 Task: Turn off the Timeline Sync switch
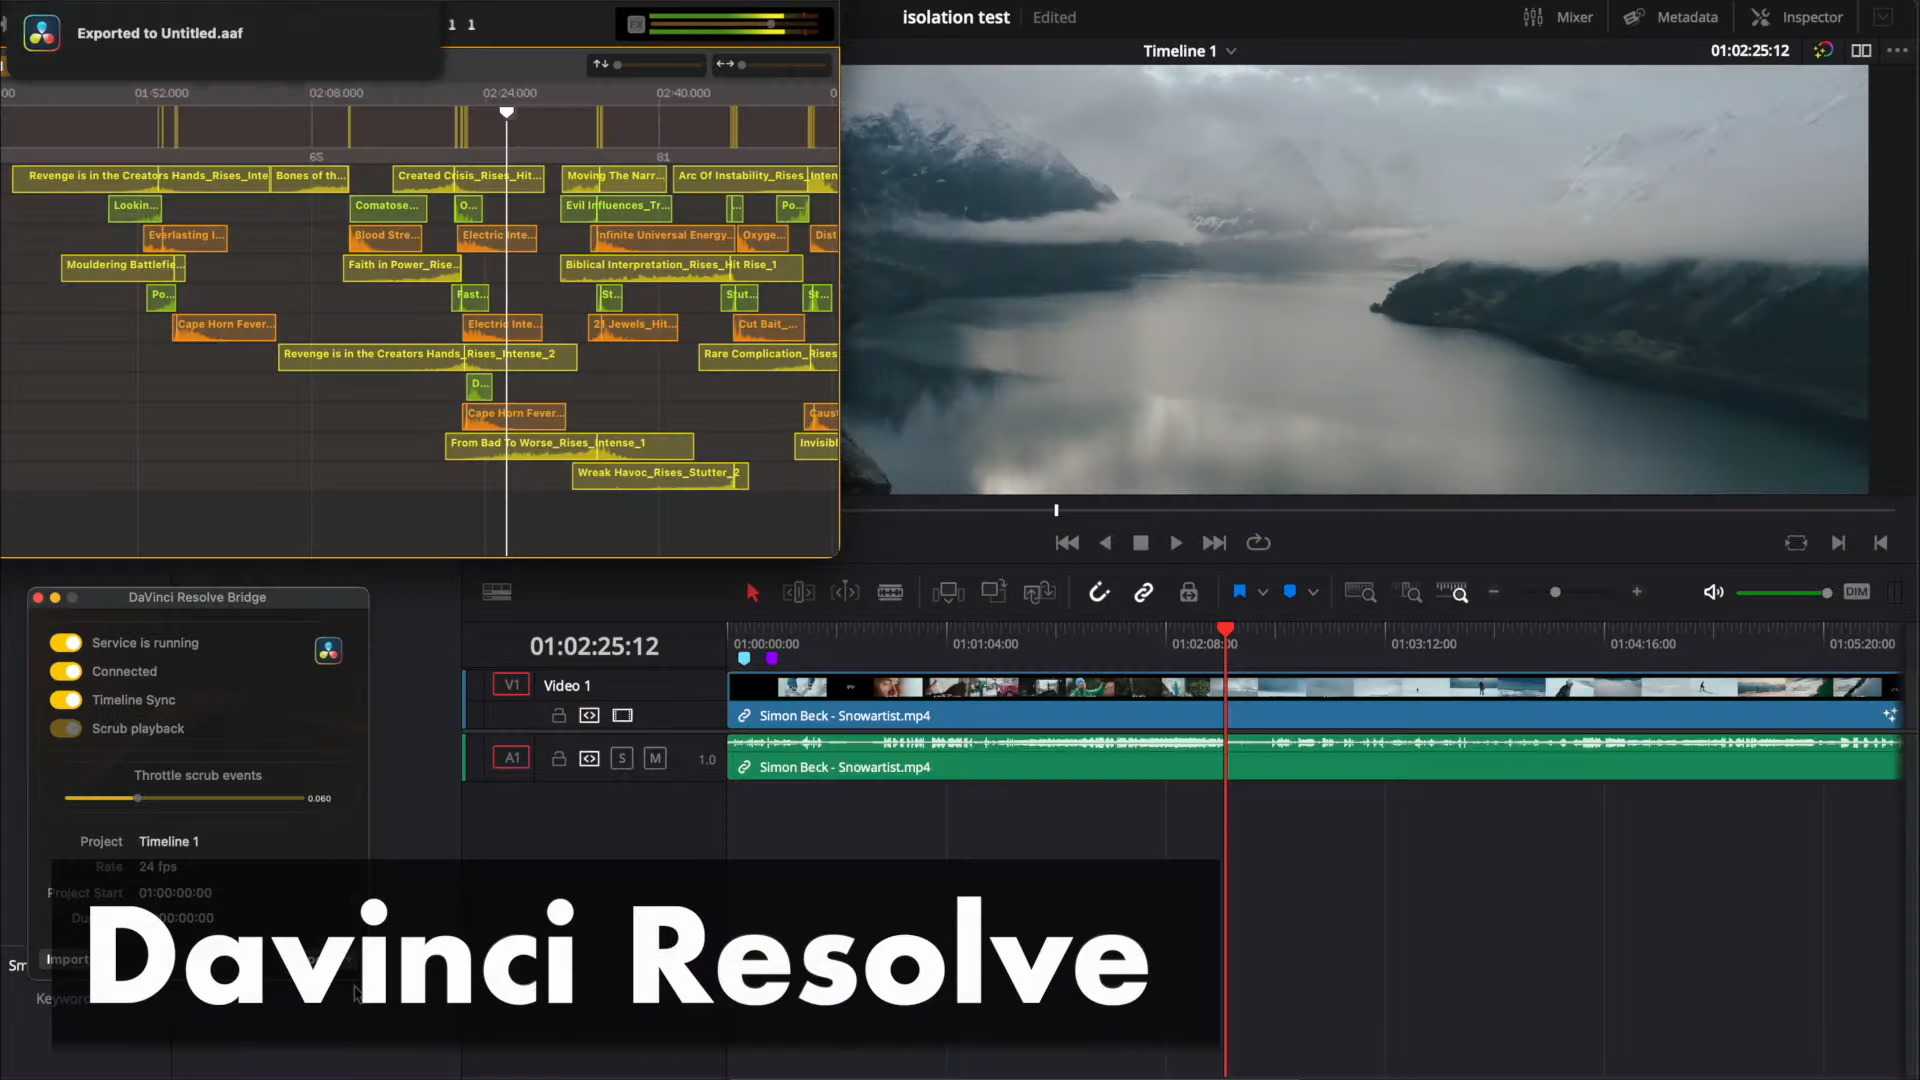(x=66, y=700)
